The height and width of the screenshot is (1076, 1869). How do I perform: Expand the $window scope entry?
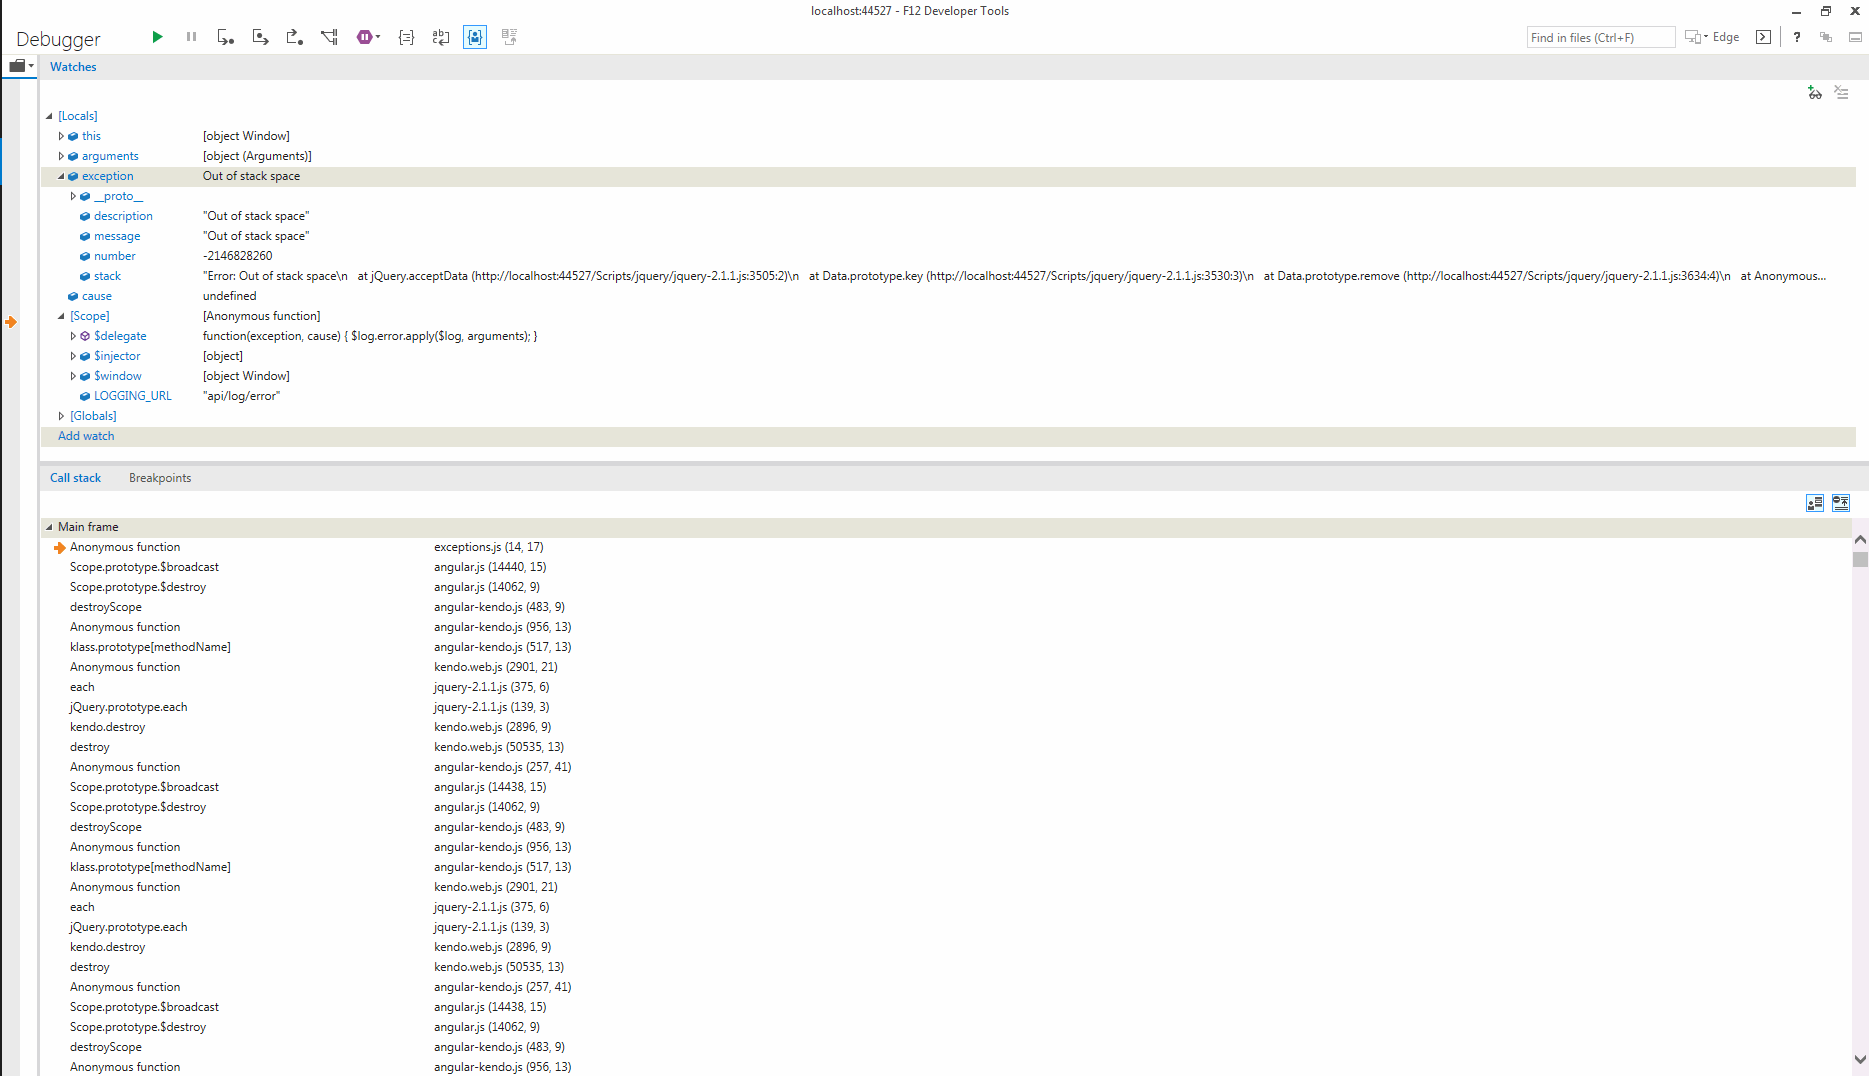tap(73, 376)
